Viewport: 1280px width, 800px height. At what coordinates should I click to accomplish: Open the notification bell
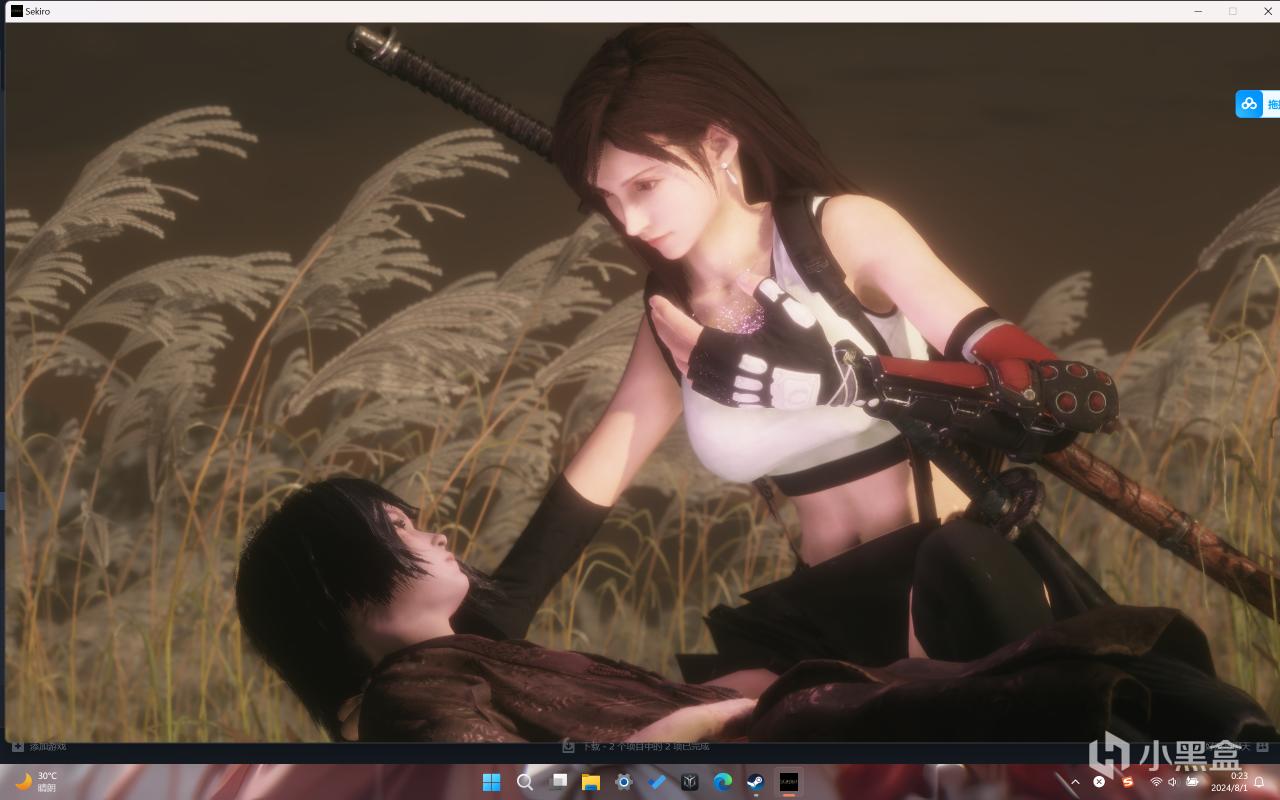[1259, 782]
